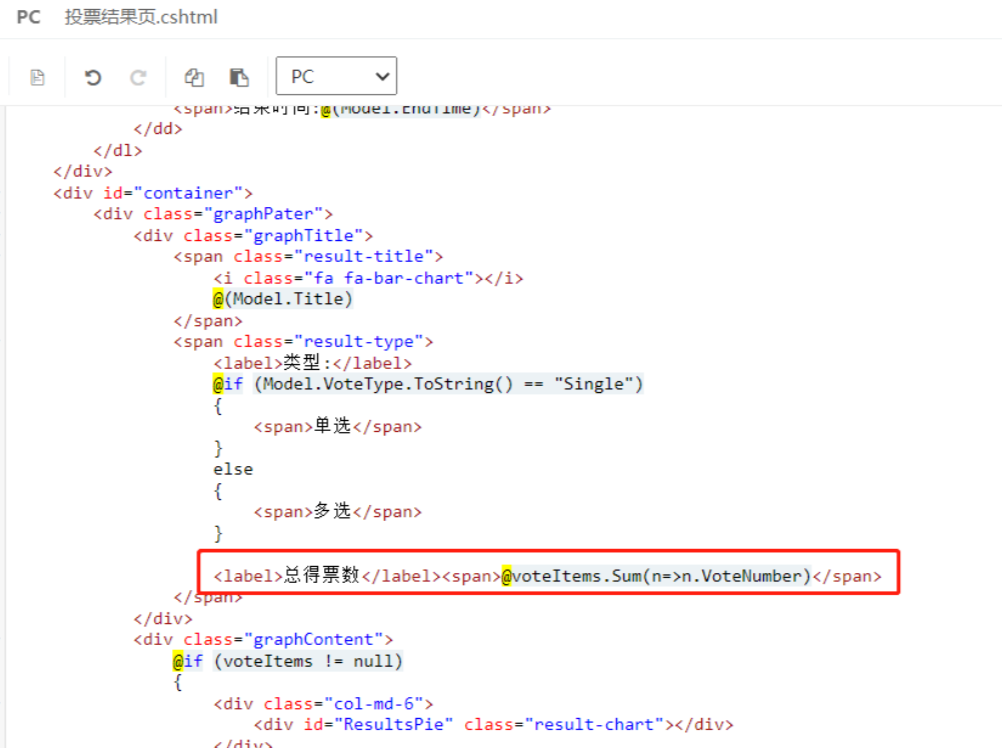Click the paste clipboard icon
This screenshot has height=748, width=1002.
239,77
